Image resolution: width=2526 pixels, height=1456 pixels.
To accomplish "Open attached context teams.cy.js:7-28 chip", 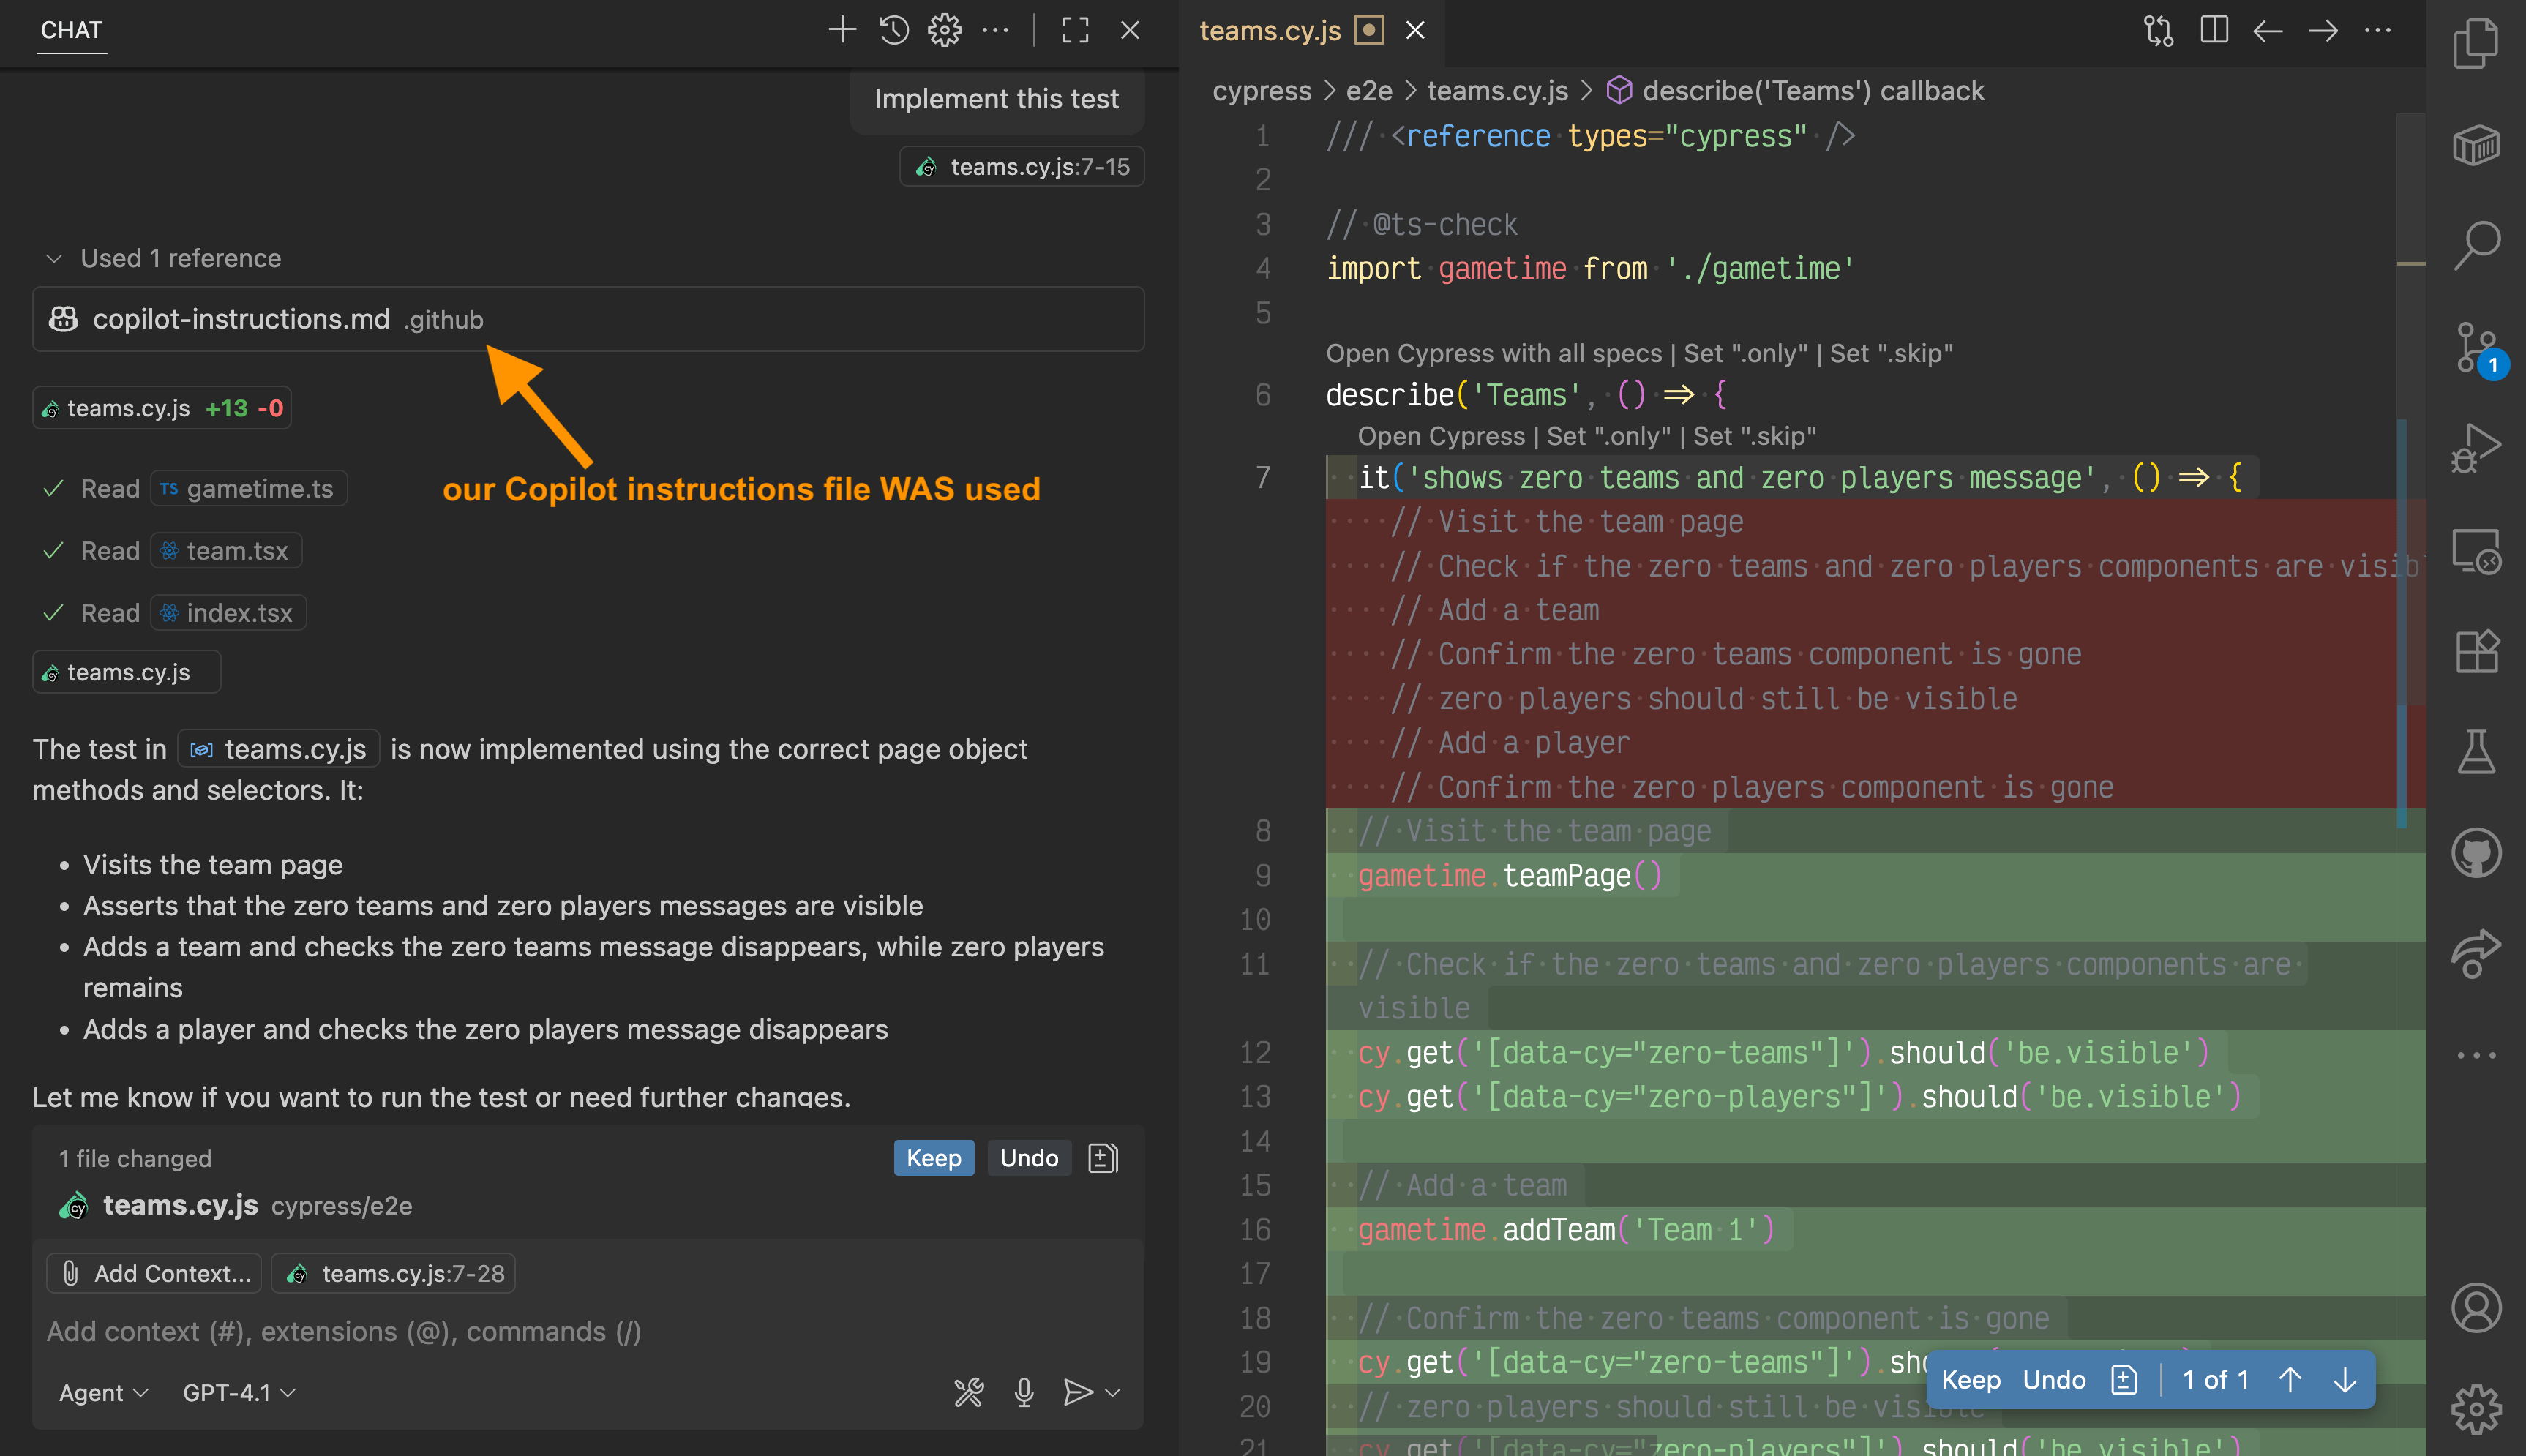I will click(393, 1273).
